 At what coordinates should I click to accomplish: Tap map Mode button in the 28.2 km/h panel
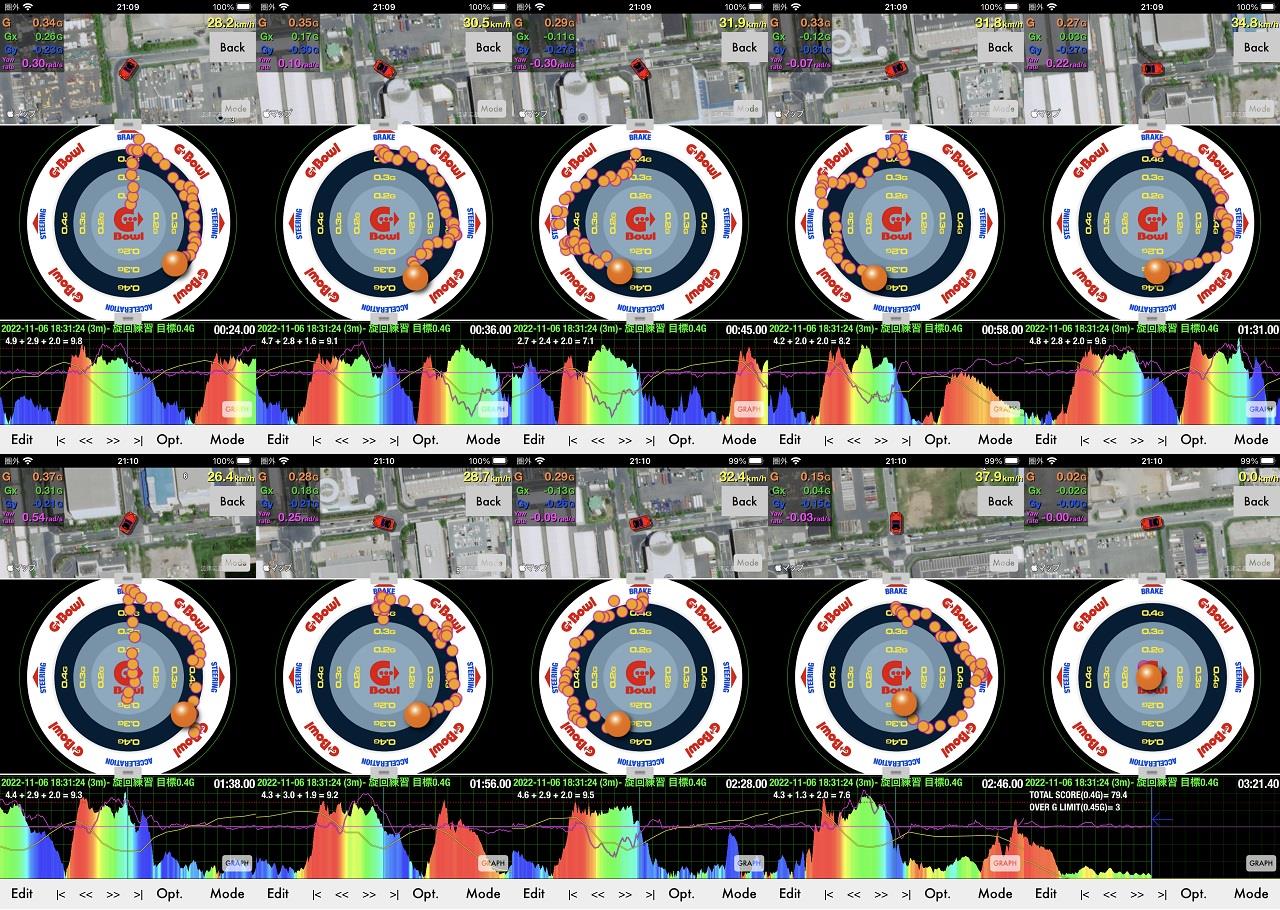click(236, 109)
